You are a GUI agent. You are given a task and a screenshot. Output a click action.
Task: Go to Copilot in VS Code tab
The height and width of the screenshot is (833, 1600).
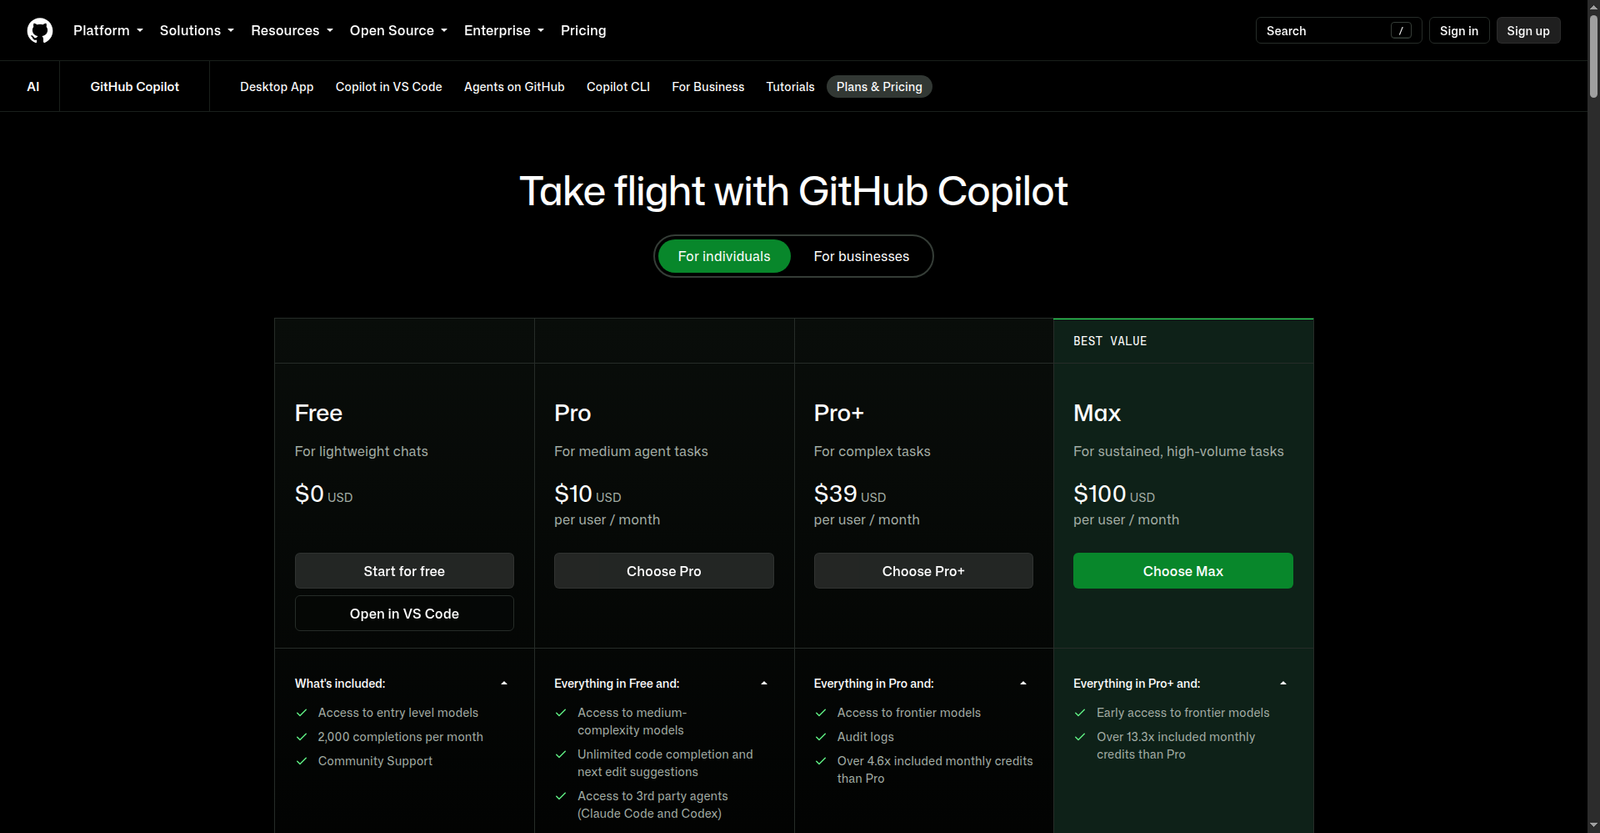pos(389,87)
